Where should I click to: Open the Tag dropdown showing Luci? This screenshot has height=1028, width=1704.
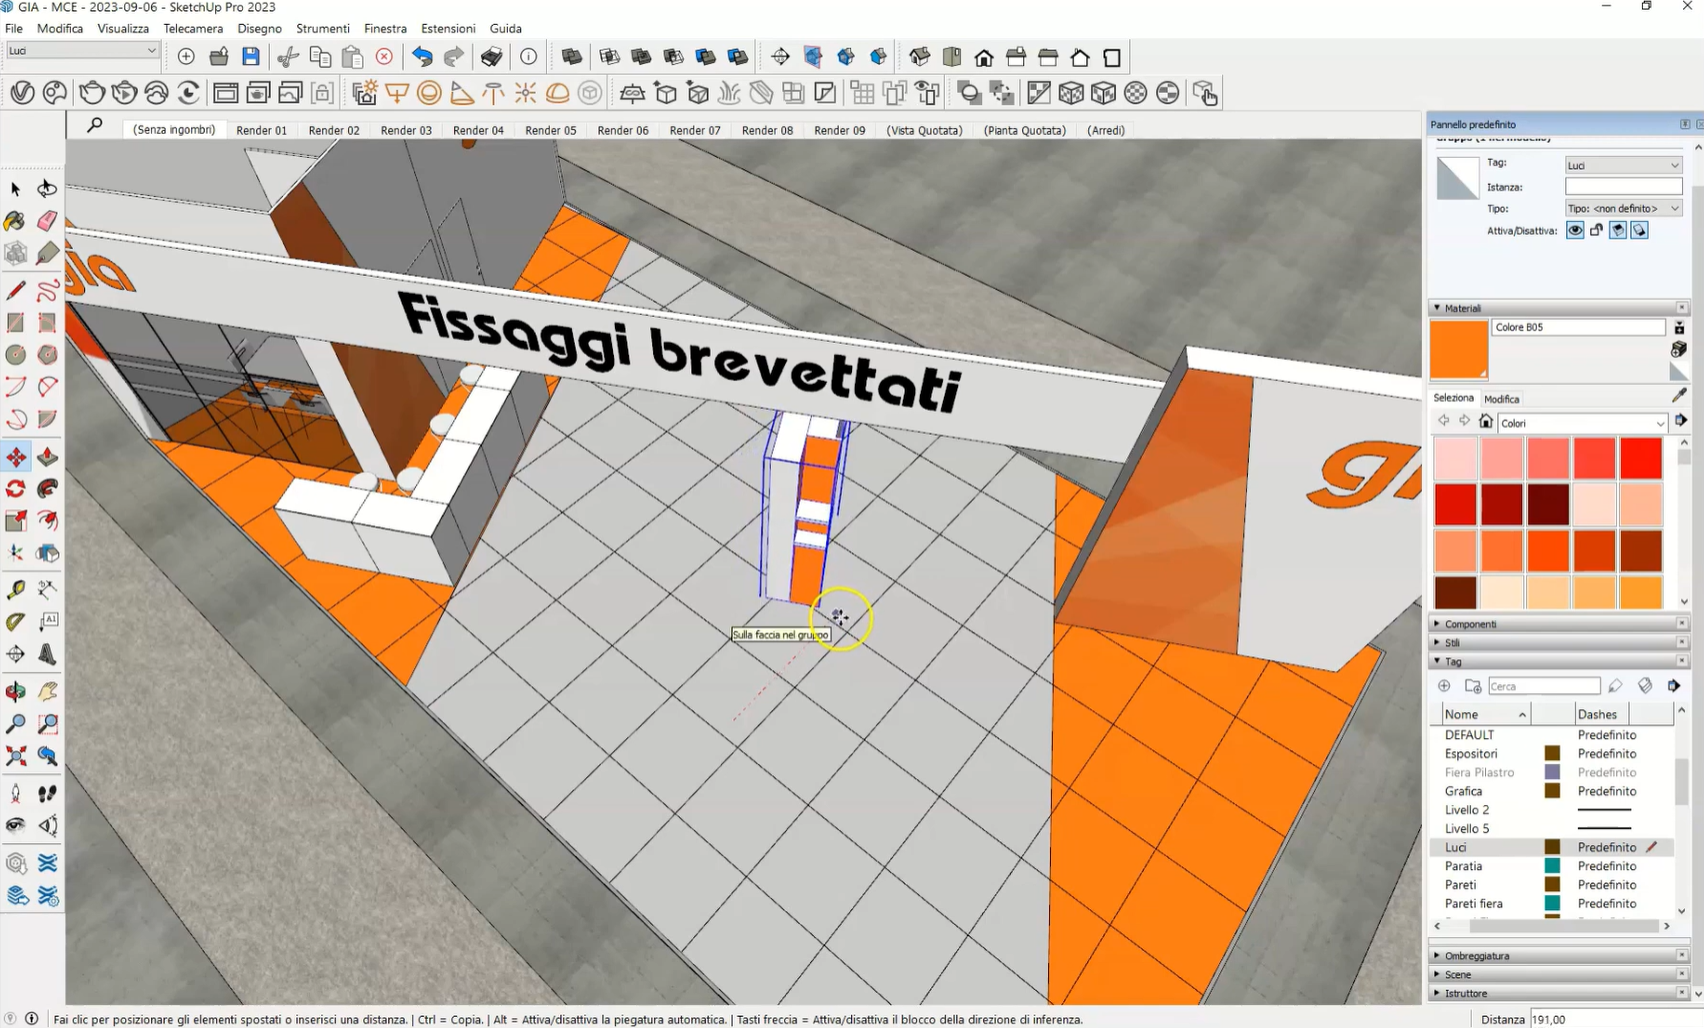1623,165
